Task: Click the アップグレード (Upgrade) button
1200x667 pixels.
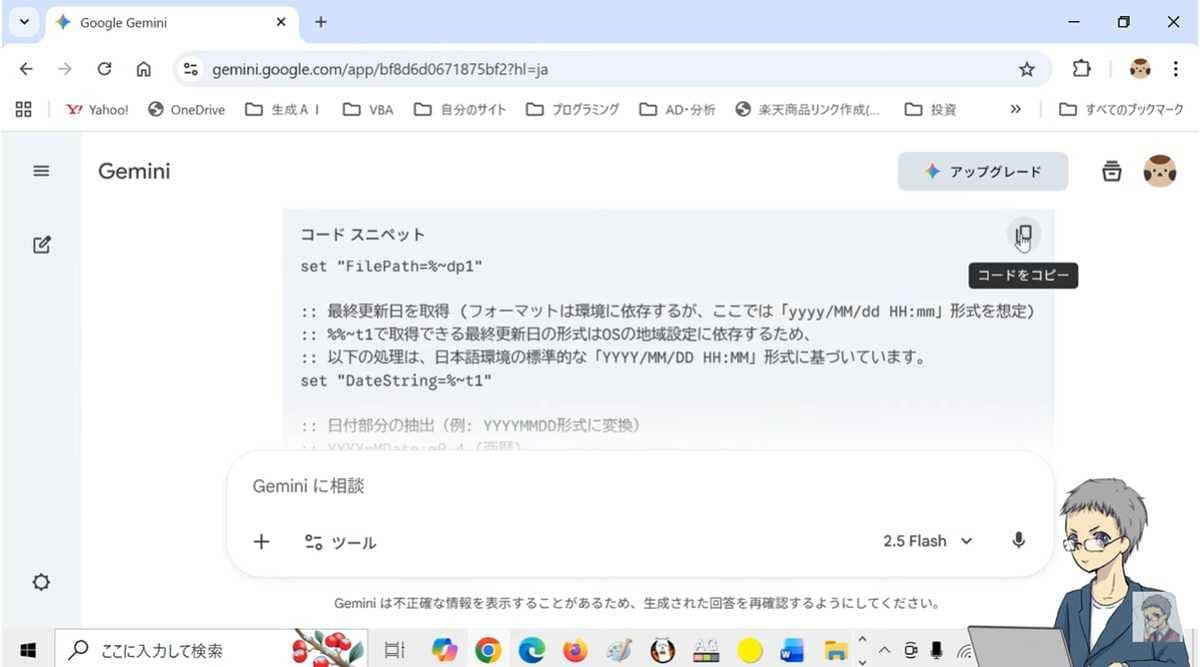Action: (x=982, y=171)
